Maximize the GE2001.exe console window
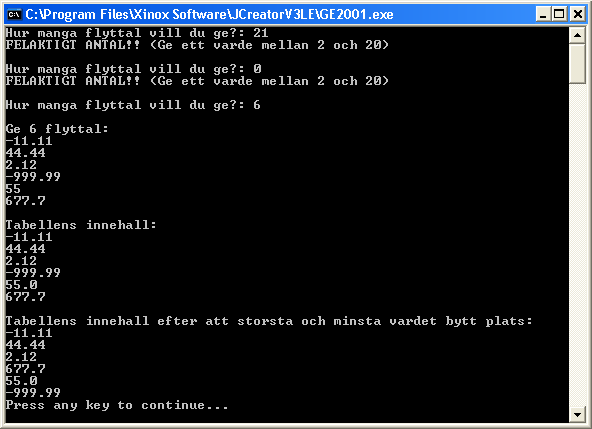The width and height of the screenshot is (592, 429). pyautogui.click(x=559, y=14)
